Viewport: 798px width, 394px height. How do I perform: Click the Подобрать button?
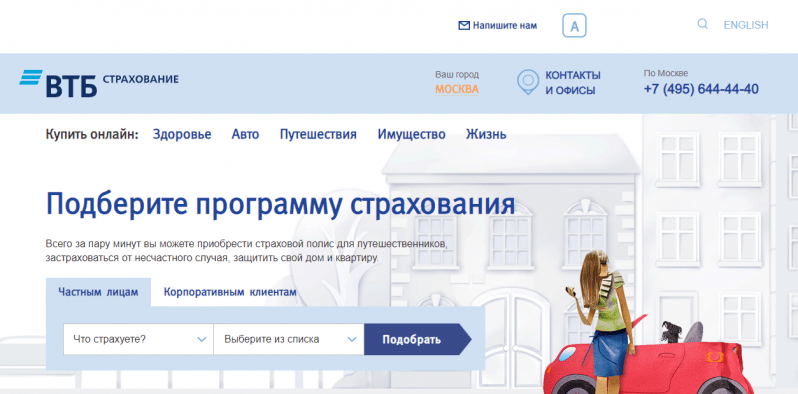tap(417, 339)
